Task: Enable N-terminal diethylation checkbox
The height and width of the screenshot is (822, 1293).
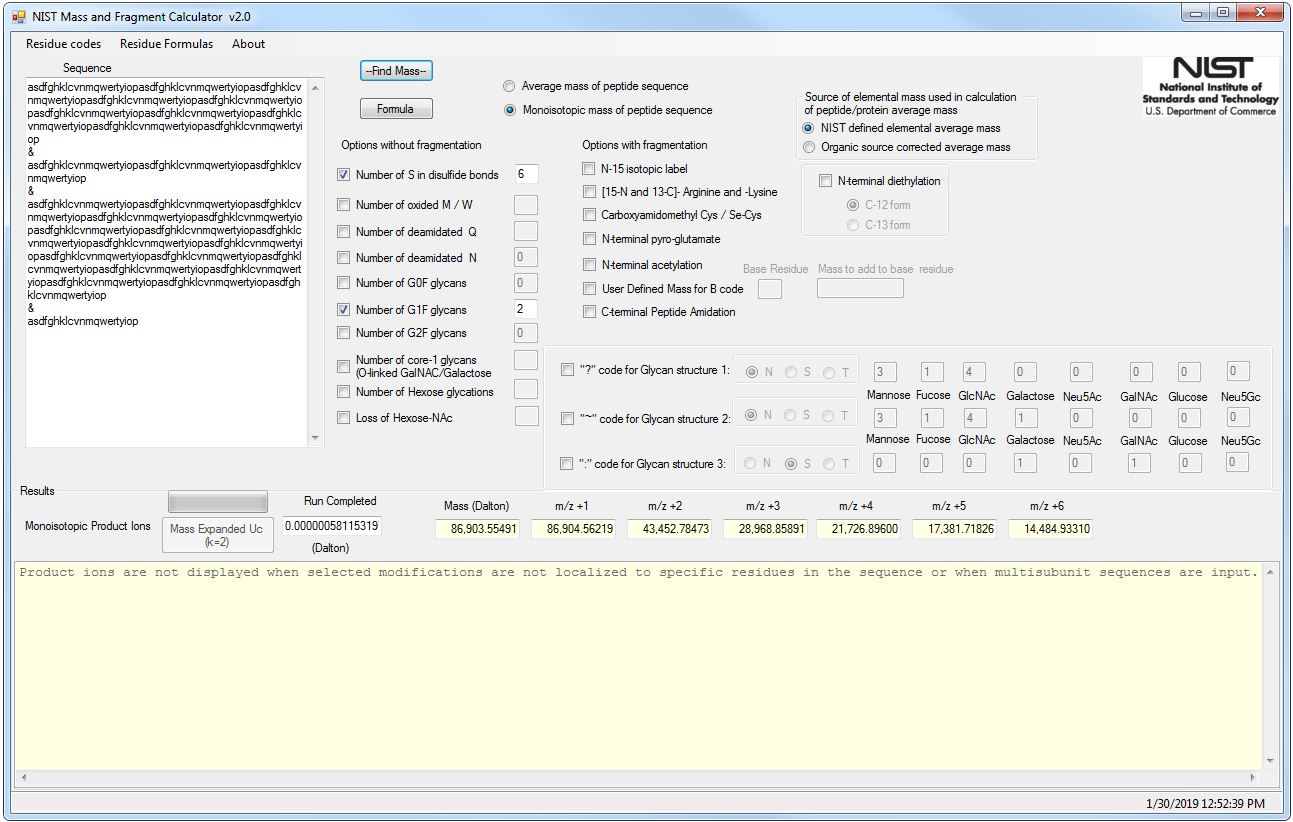Action: (x=825, y=181)
